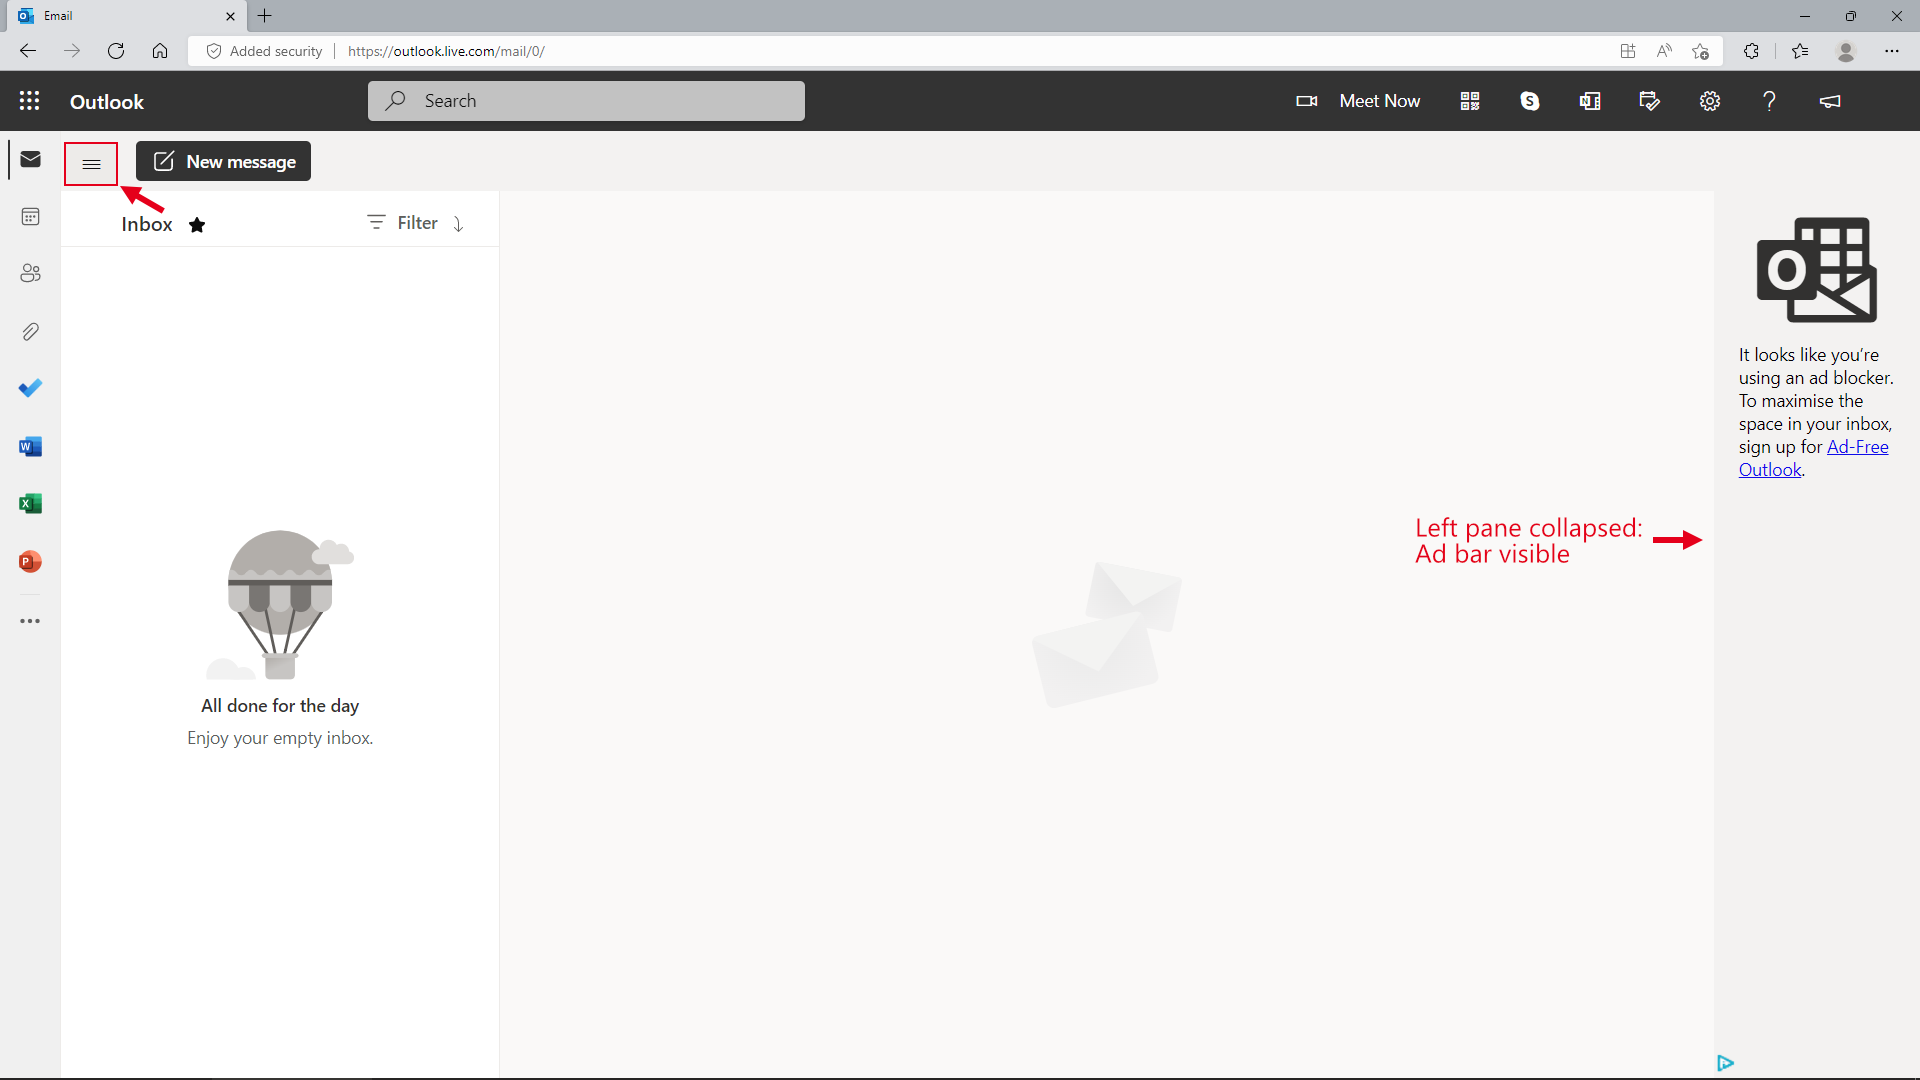Open the Files attachment icon in sidebar

[x=30, y=331]
